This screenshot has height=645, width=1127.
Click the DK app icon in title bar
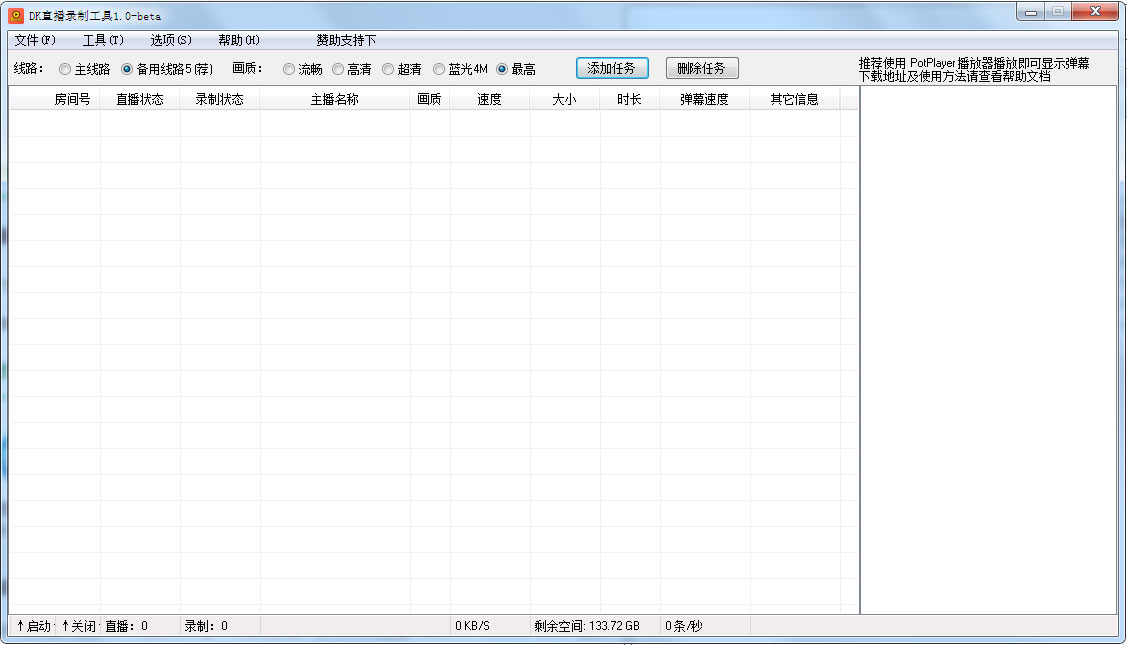16,15
